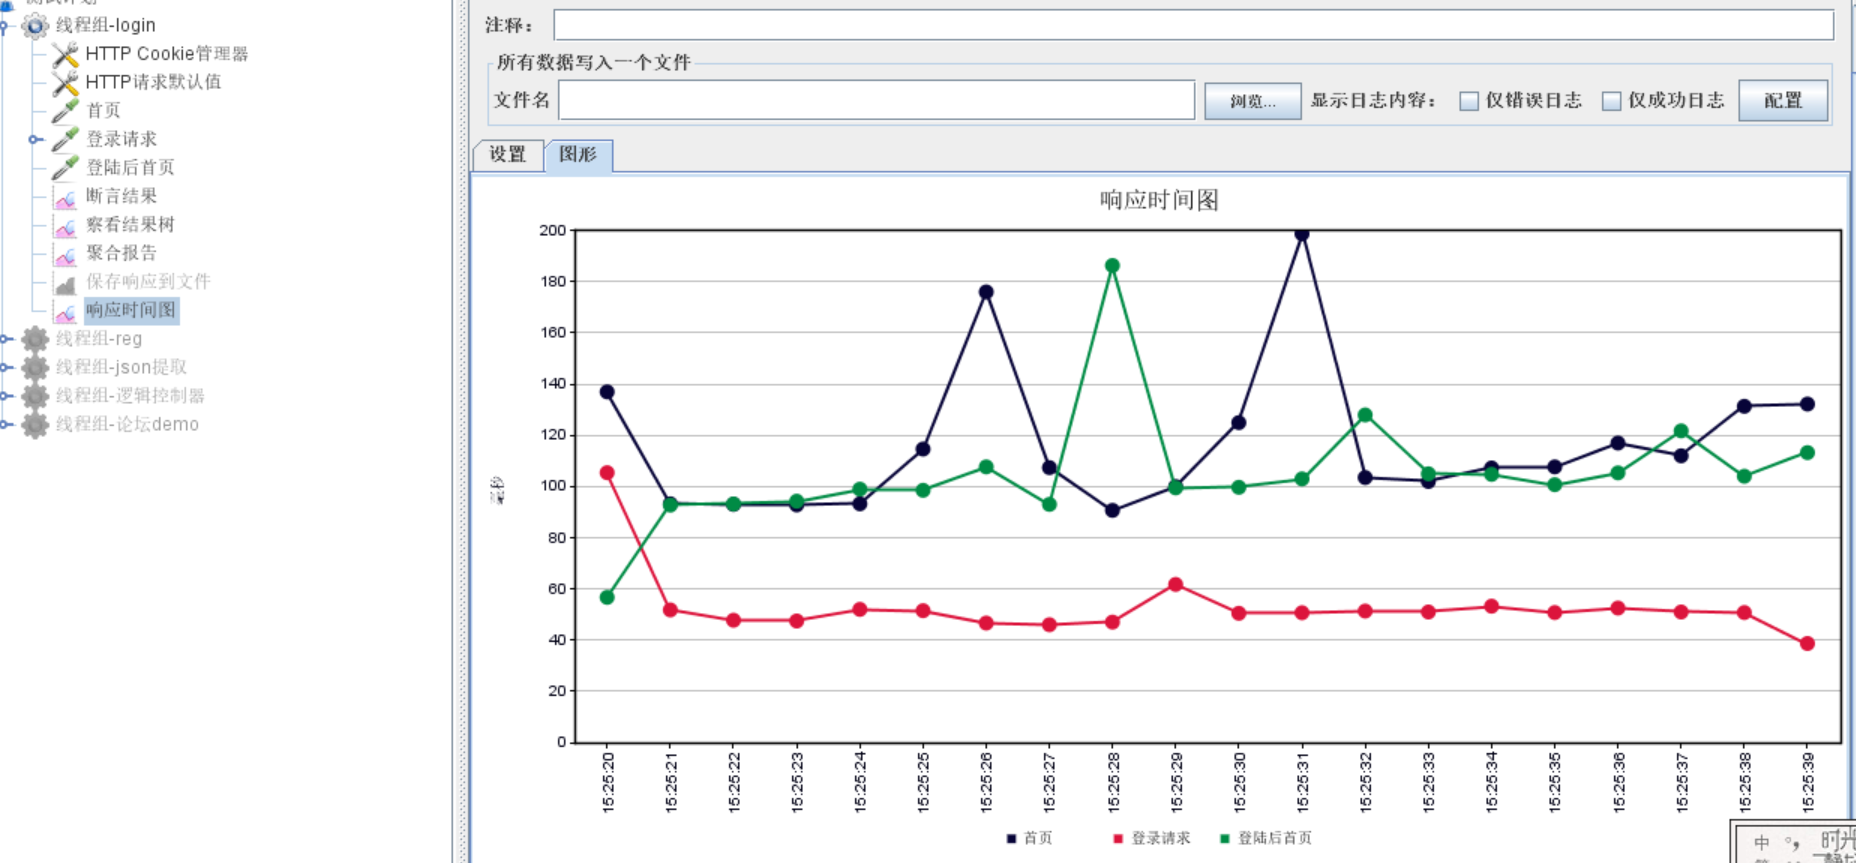Click the disabled 保存响应到文件 icon
The image size is (1856, 863).
pos(65,282)
